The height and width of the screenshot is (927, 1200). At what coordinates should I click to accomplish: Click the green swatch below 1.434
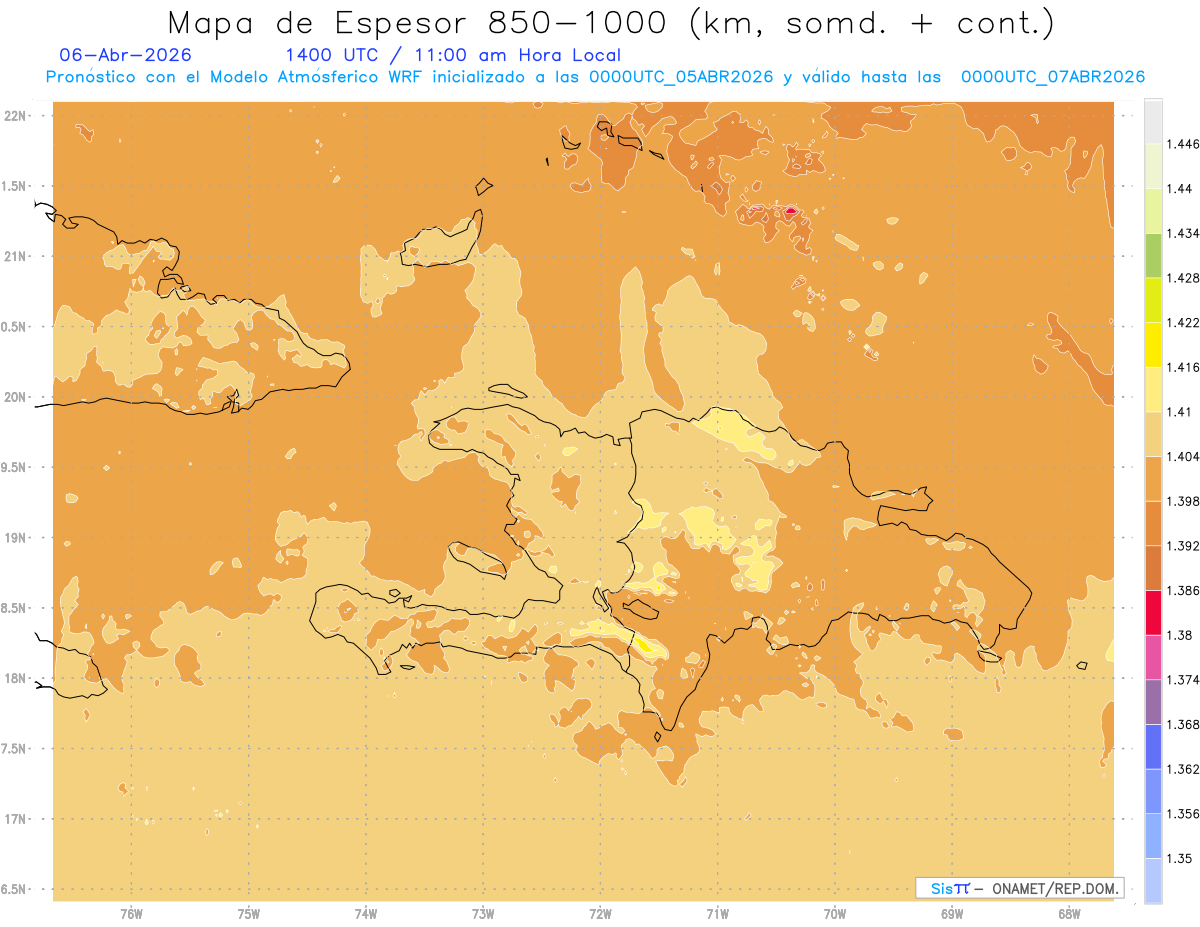coord(1153,255)
